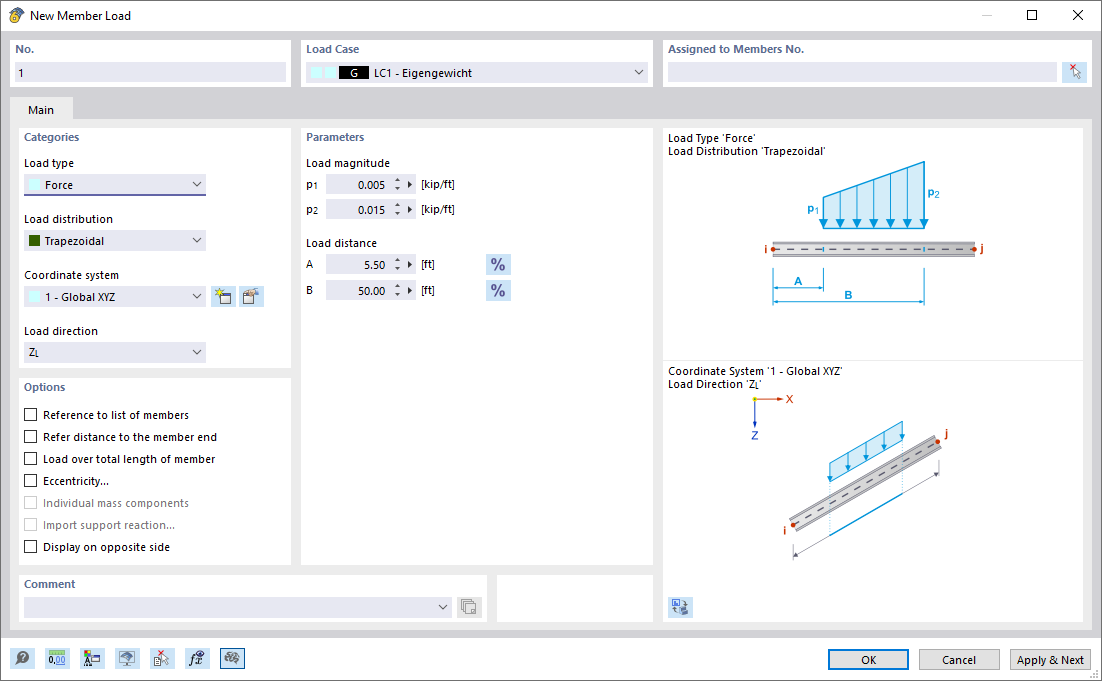Adjust distance B with spinner
This screenshot has height=681, width=1102.
[x=397, y=290]
